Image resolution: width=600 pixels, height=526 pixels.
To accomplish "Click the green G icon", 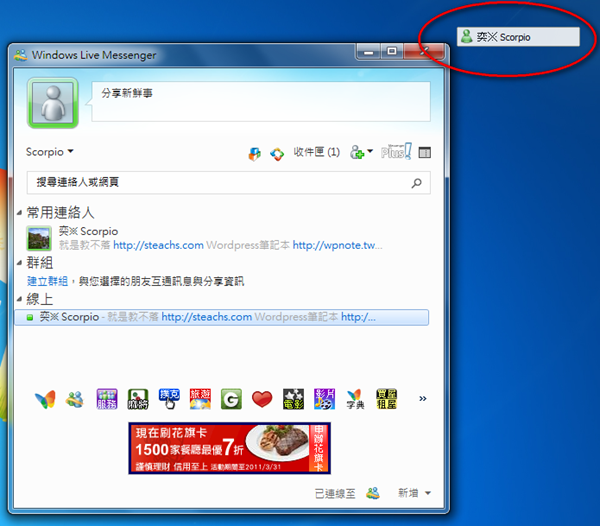I will [231, 399].
